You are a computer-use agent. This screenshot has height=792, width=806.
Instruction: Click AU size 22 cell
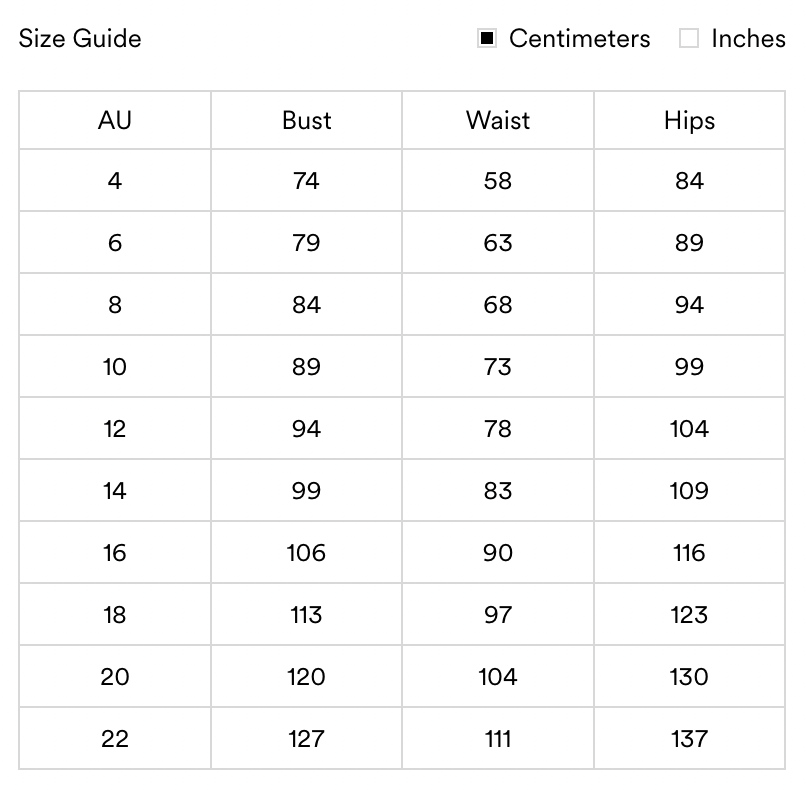click(115, 739)
